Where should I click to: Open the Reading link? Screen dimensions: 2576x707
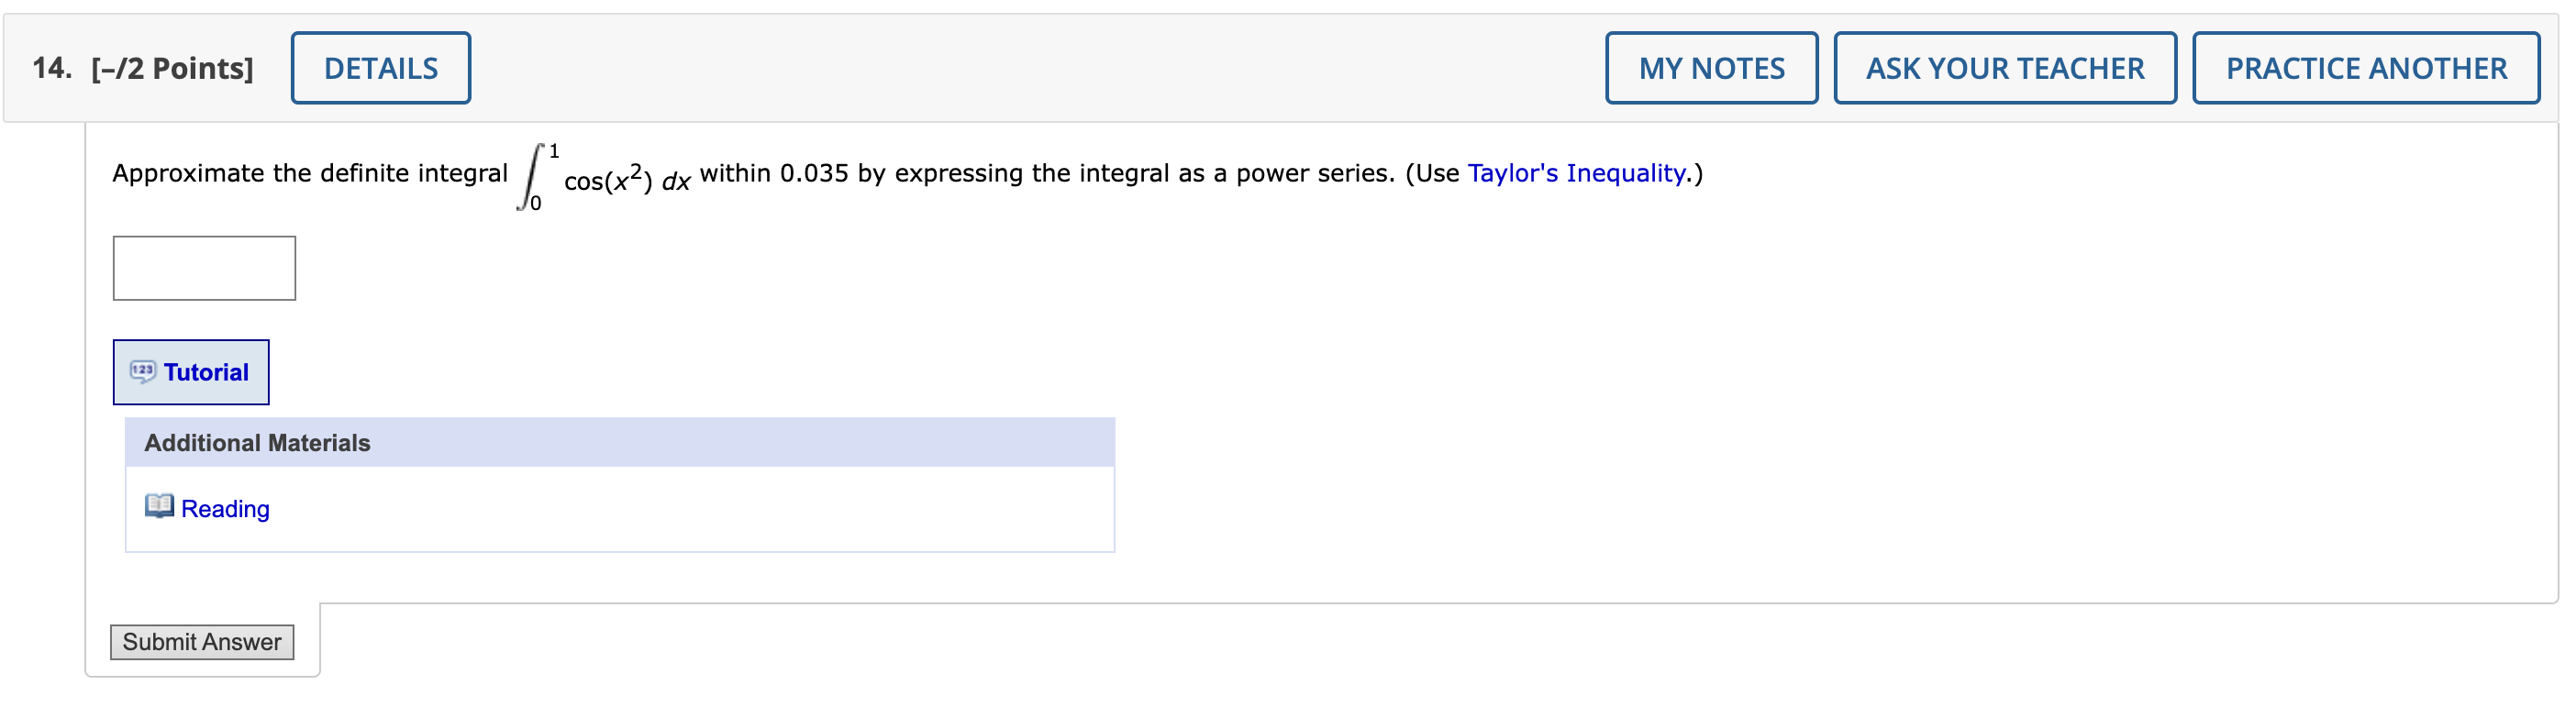click(x=225, y=509)
